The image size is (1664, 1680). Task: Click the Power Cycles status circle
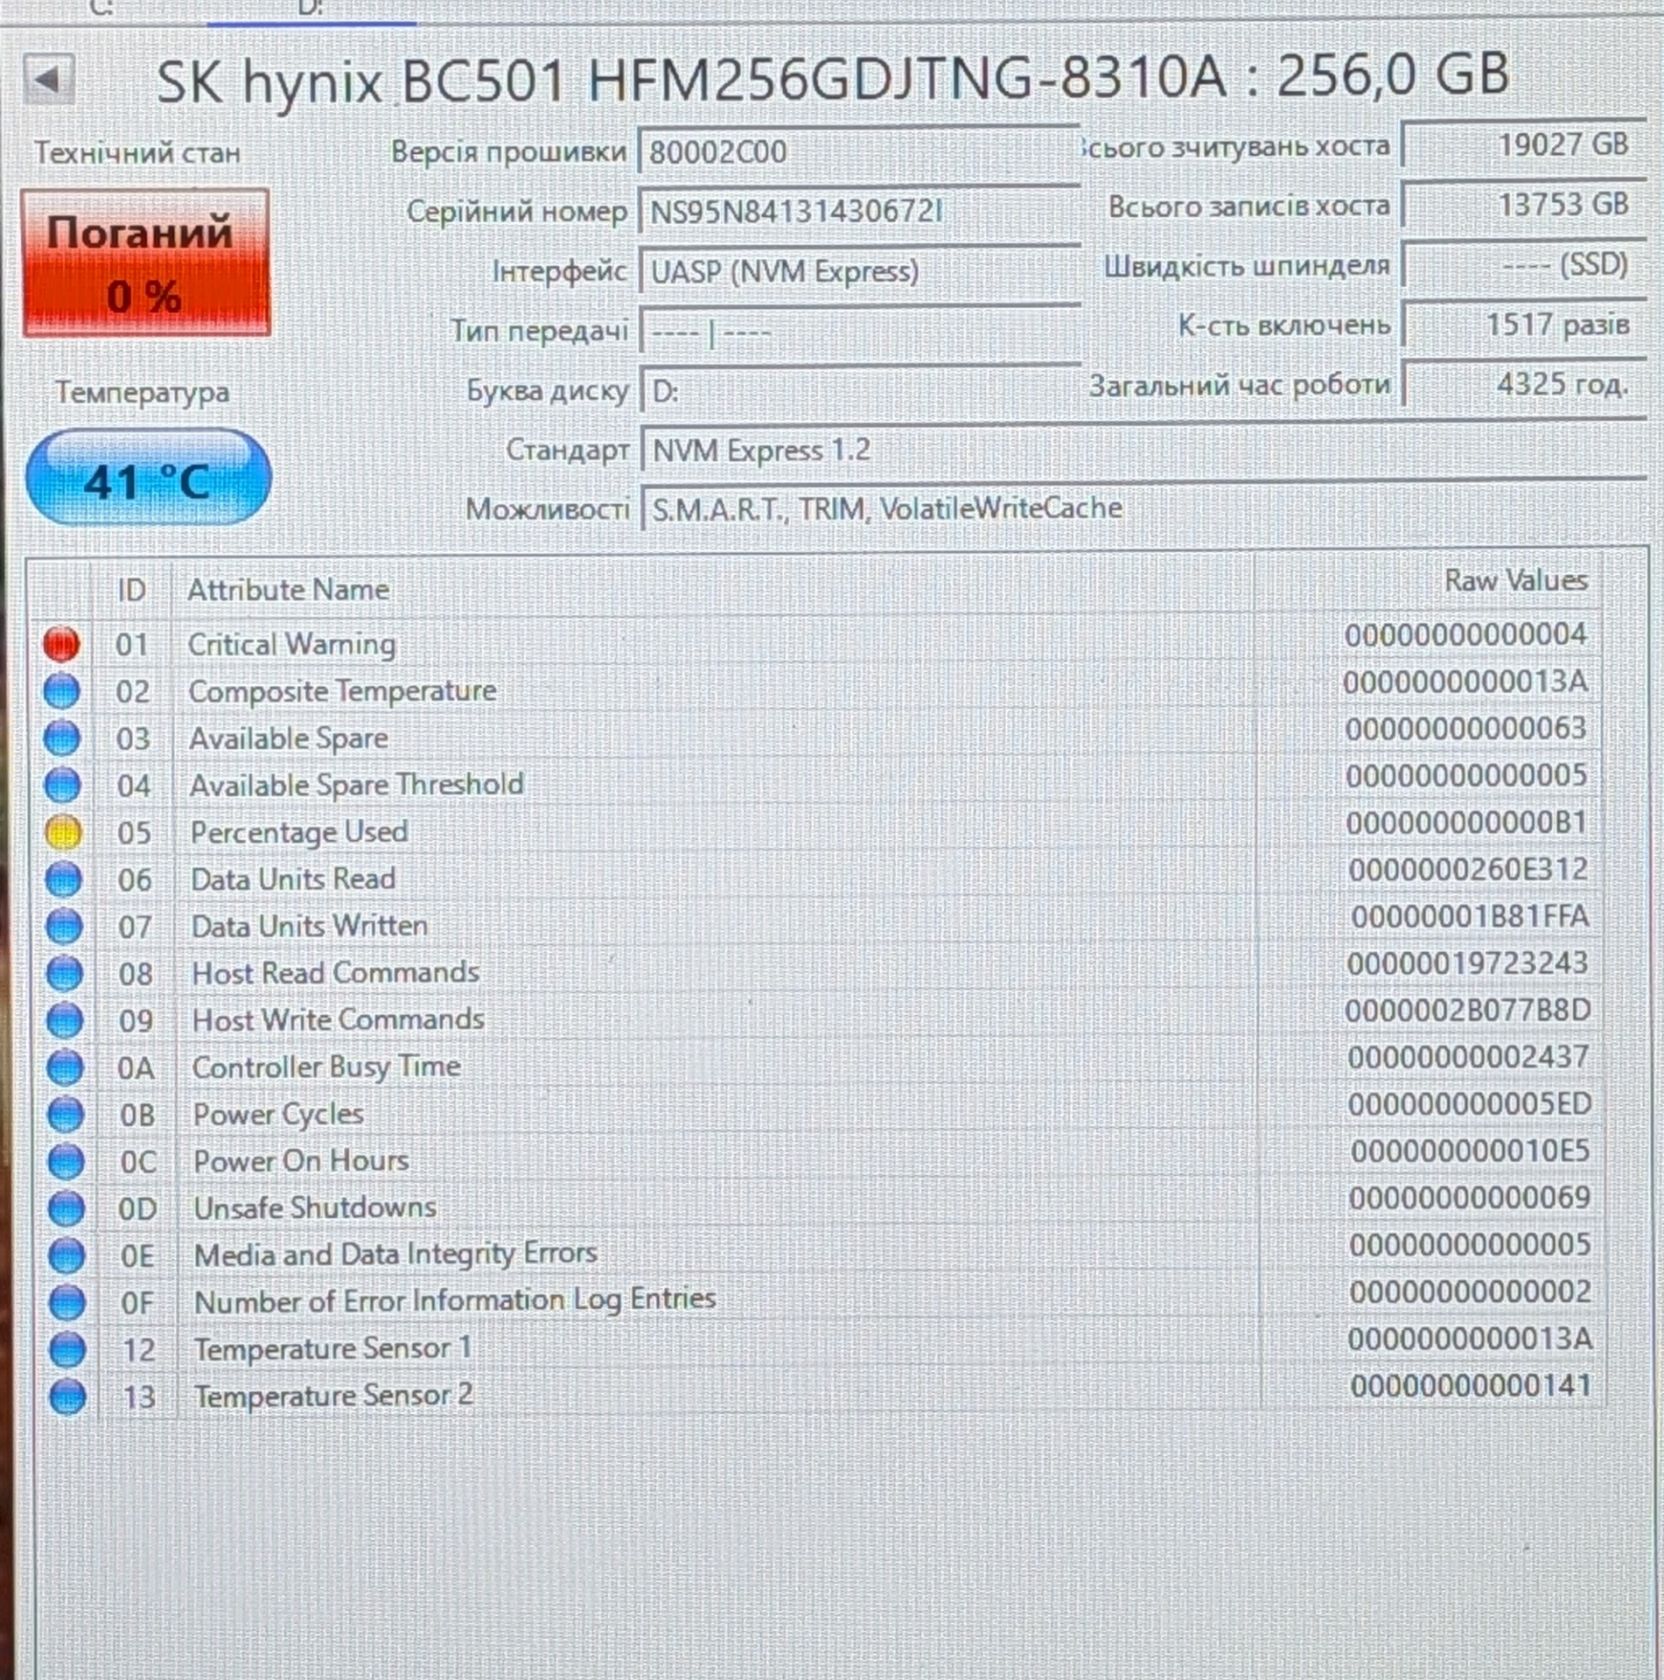coord(65,1114)
